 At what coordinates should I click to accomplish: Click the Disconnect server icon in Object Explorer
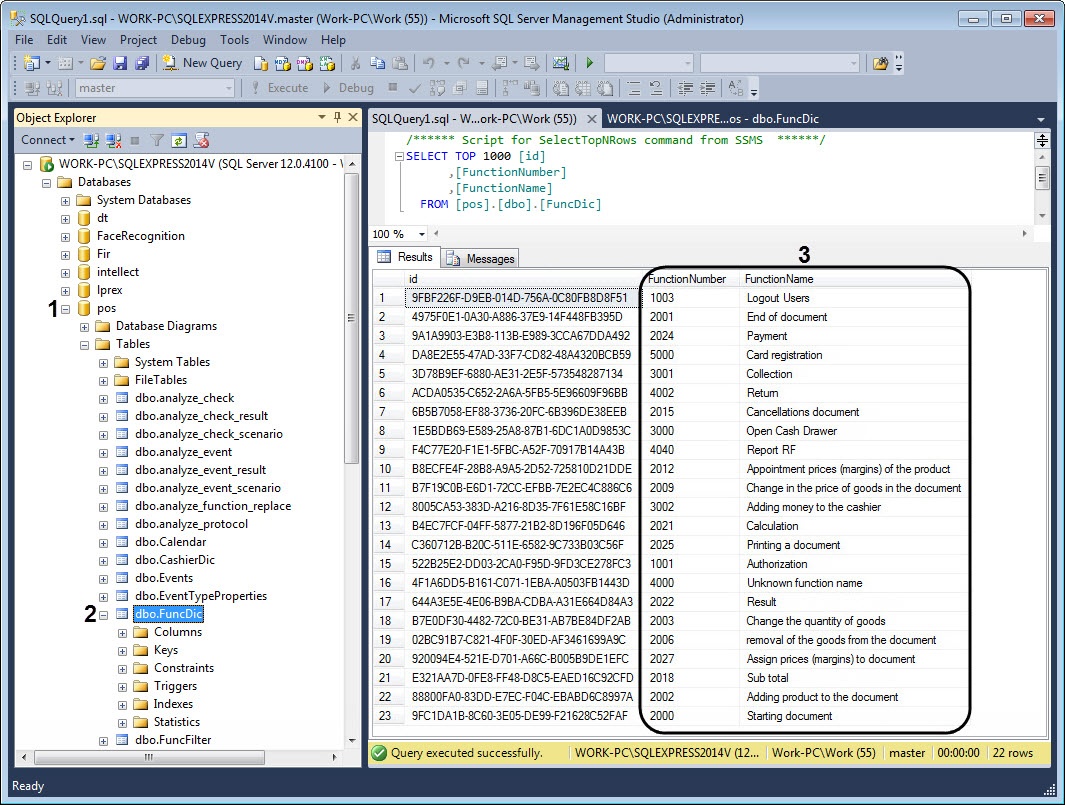point(114,140)
